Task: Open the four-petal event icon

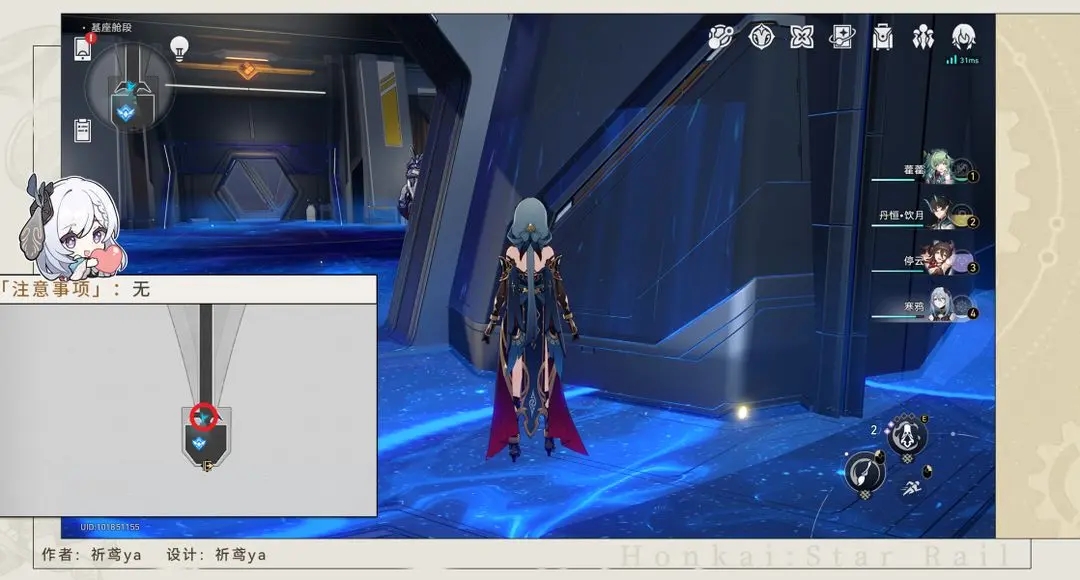Action: (x=802, y=38)
